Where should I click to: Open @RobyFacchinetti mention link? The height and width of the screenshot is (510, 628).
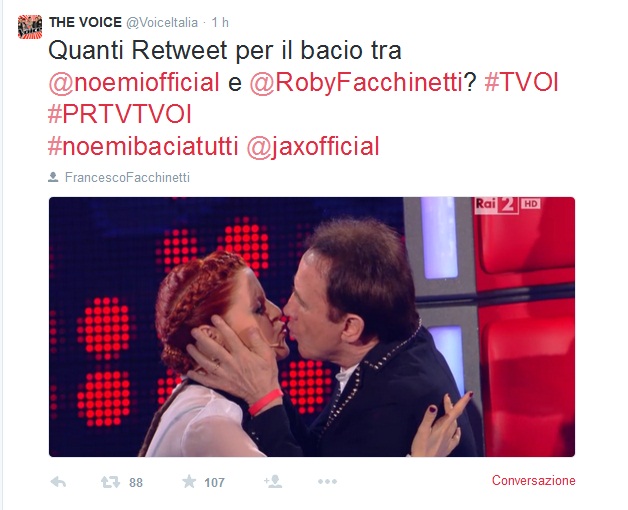[356, 82]
